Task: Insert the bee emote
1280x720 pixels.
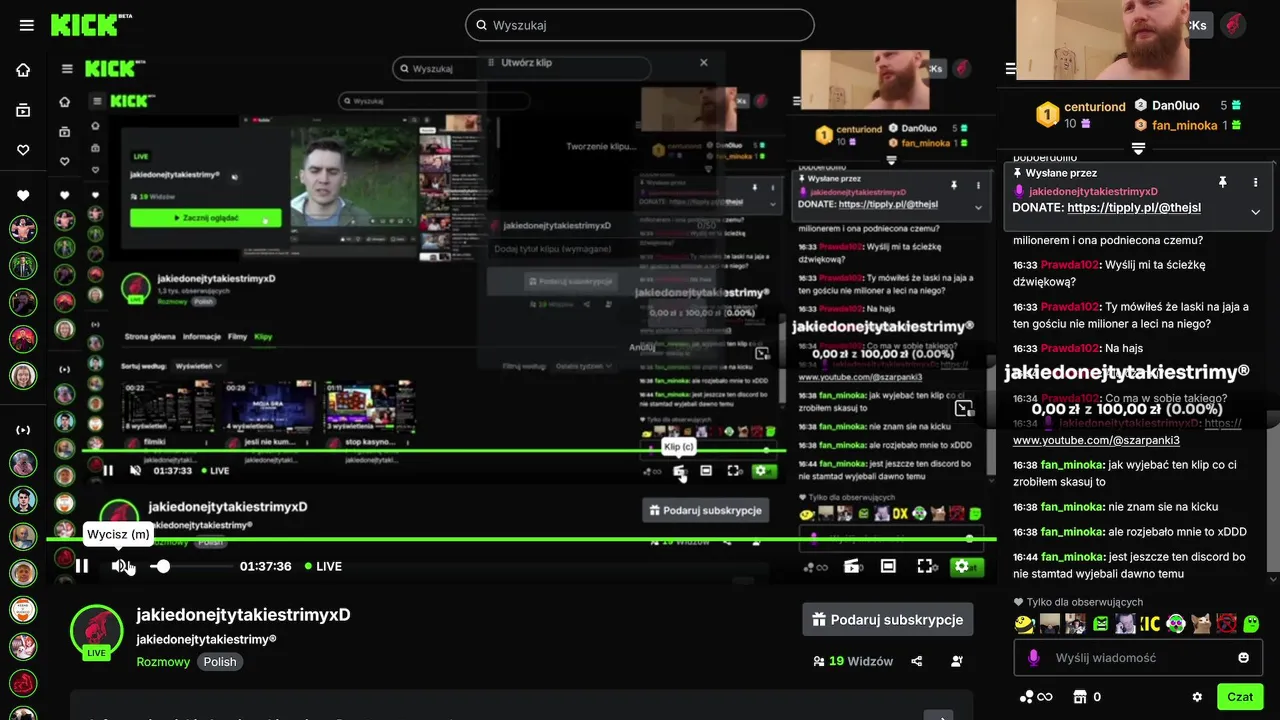Action: tap(1024, 624)
